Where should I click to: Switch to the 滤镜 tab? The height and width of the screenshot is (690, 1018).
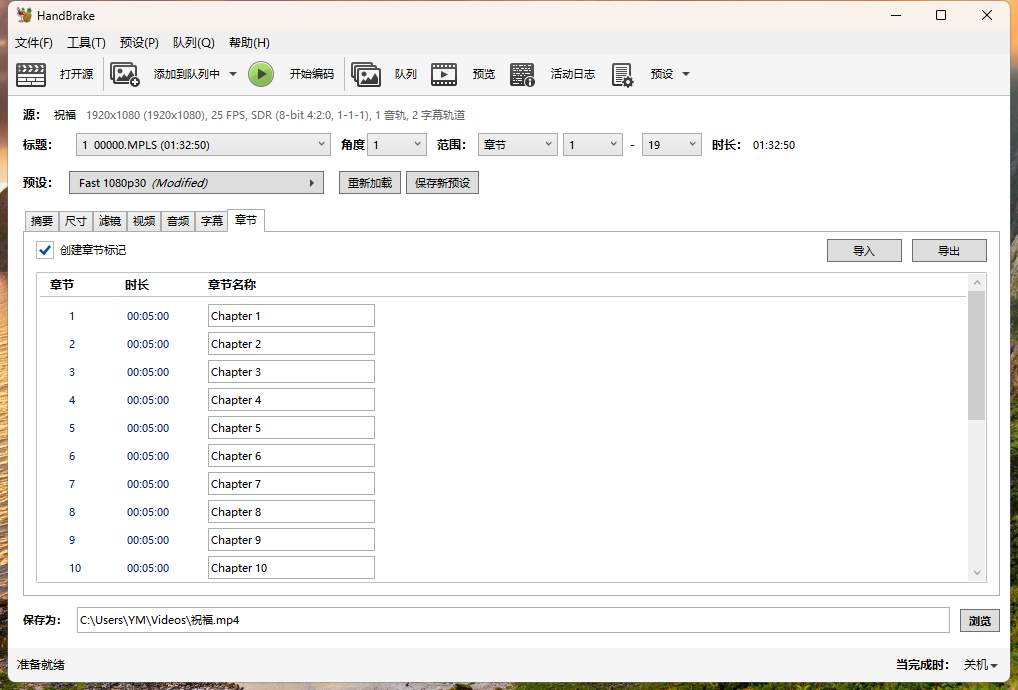(110, 221)
